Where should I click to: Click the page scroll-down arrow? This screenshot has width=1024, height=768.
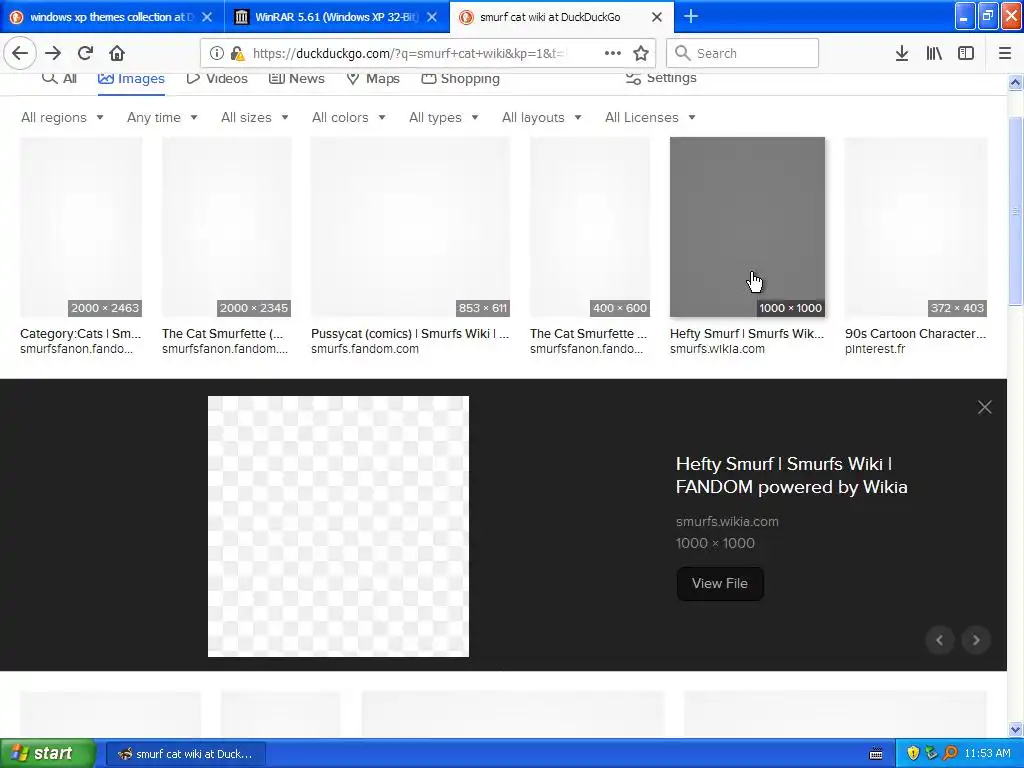click(x=1015, y=729)
